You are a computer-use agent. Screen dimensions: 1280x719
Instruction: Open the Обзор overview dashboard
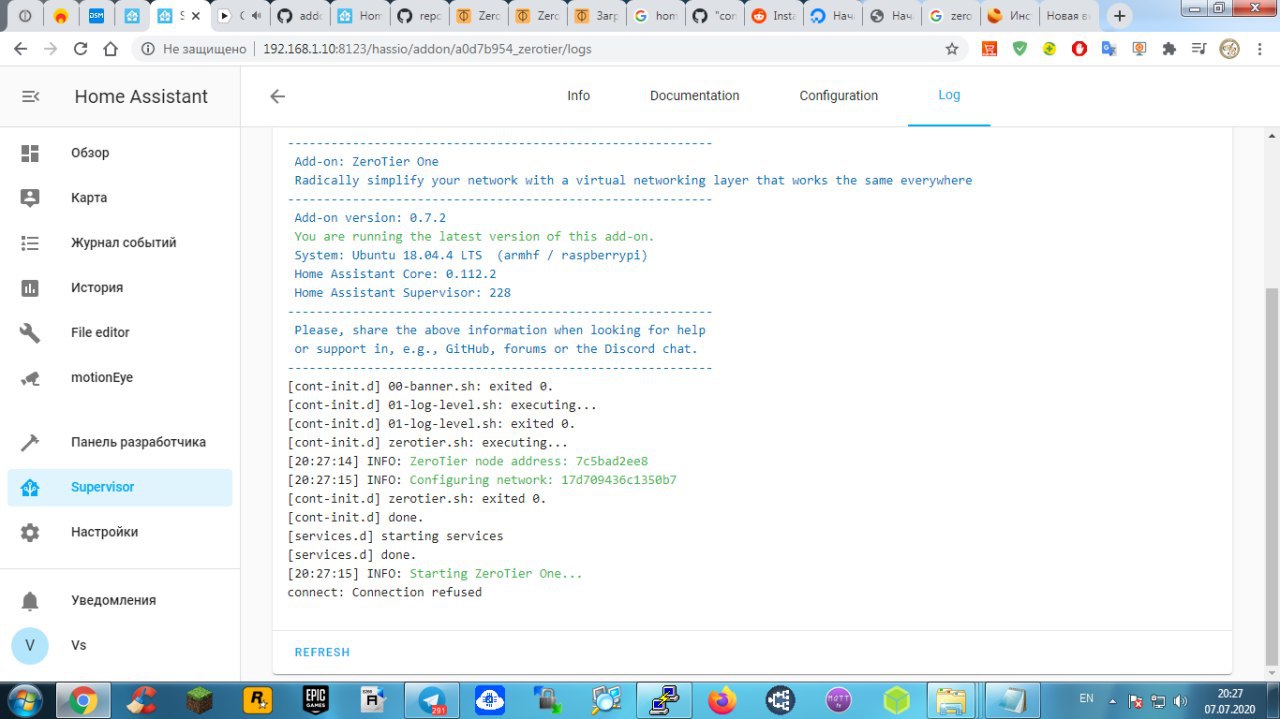point(120,153)
